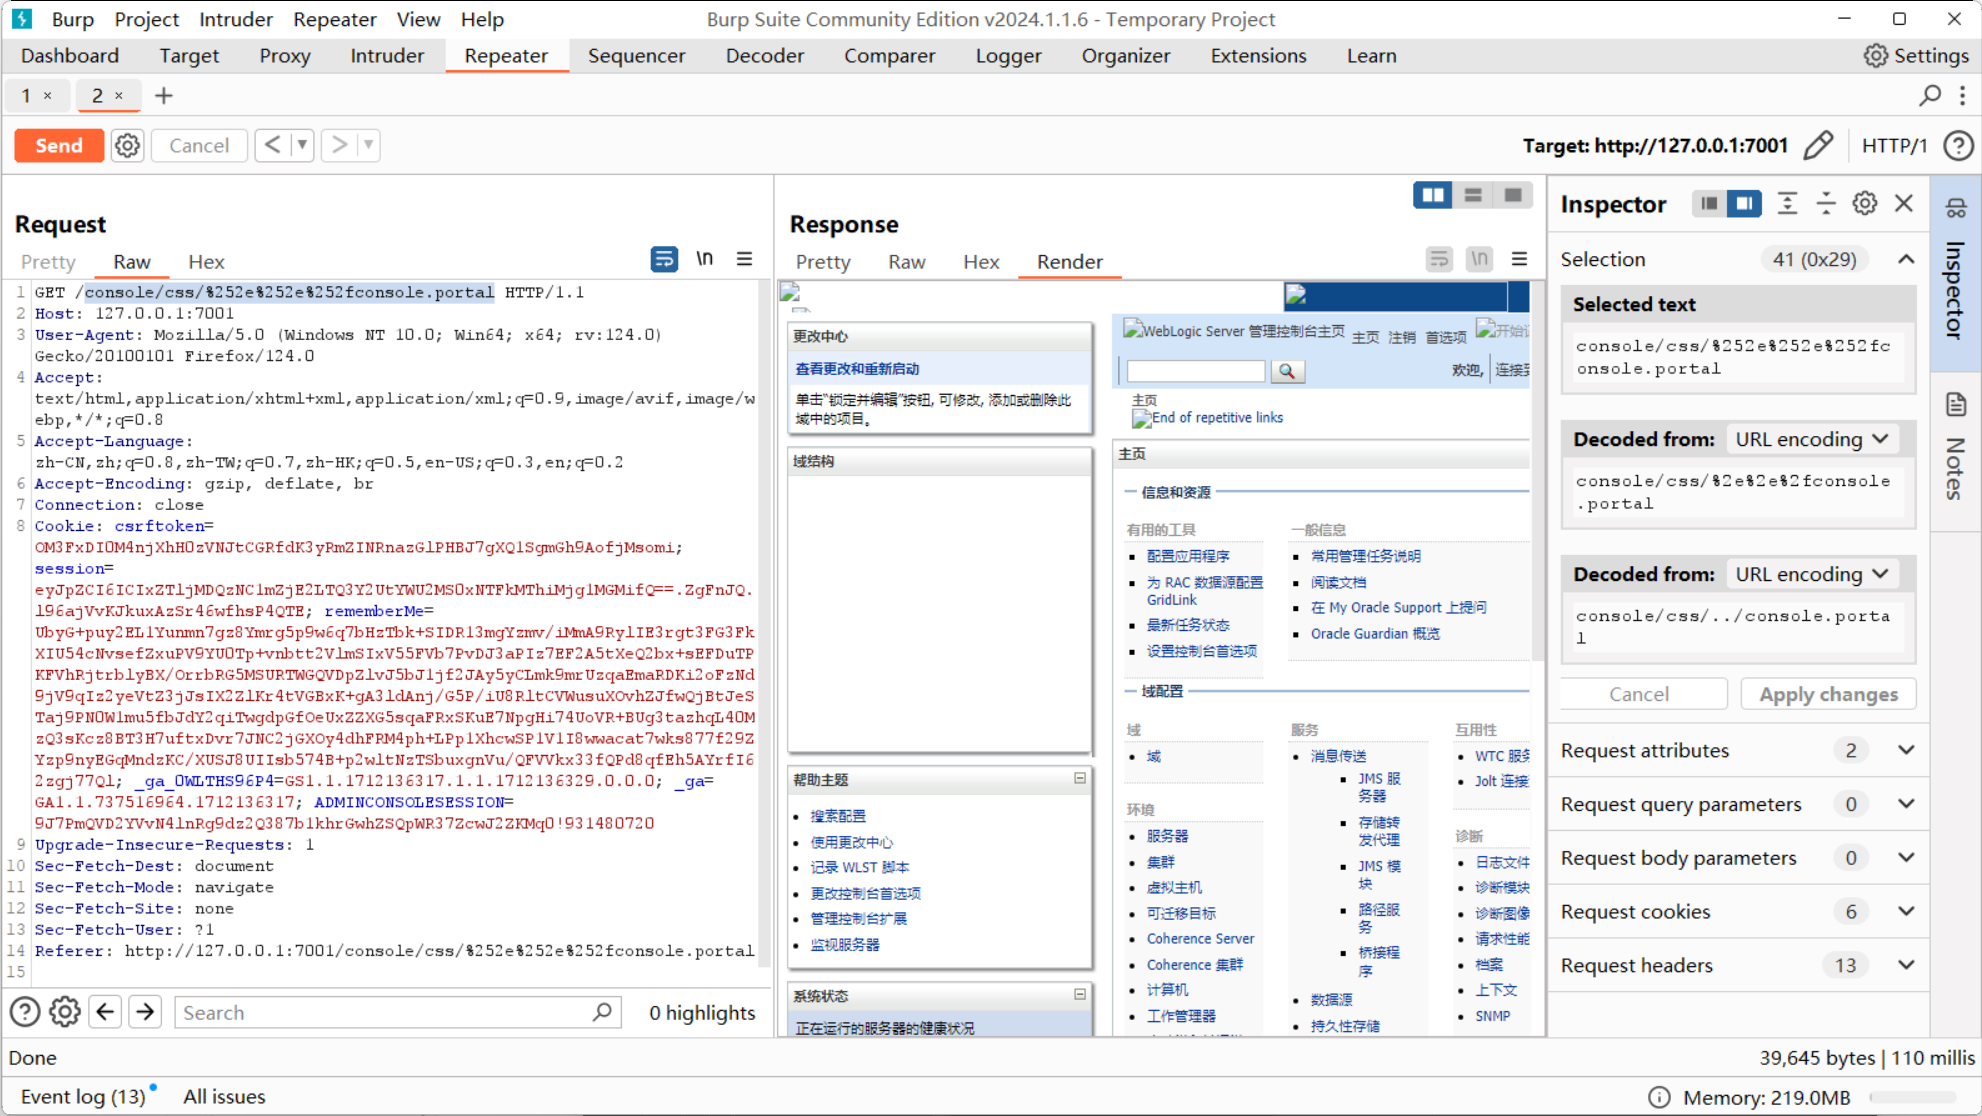Open request history forward dropdown arrow
This screenshot has height=1116, width=1982.
tap(369, 146)
